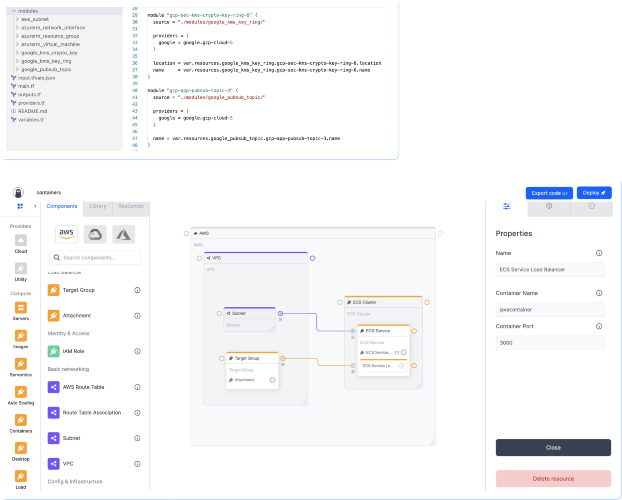Open the info tab in properties panel

click(x=591, y=206)
